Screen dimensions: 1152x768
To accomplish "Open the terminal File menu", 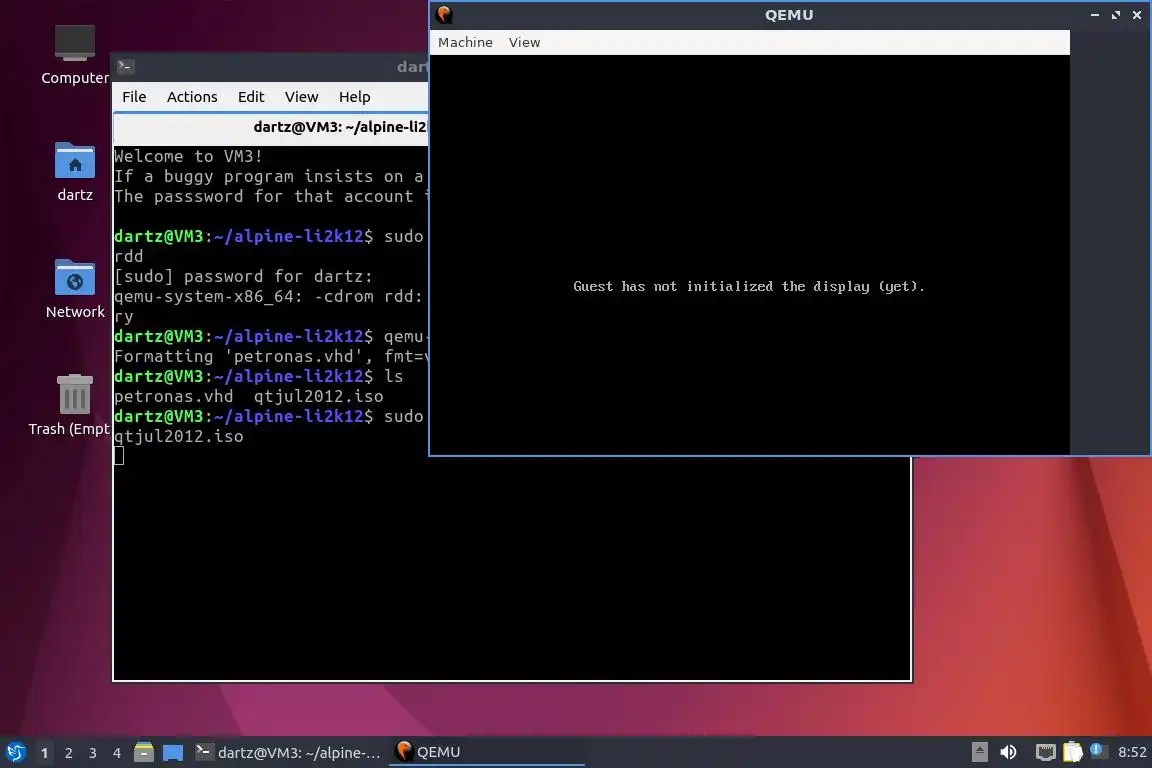I will (x=134, y=97).
